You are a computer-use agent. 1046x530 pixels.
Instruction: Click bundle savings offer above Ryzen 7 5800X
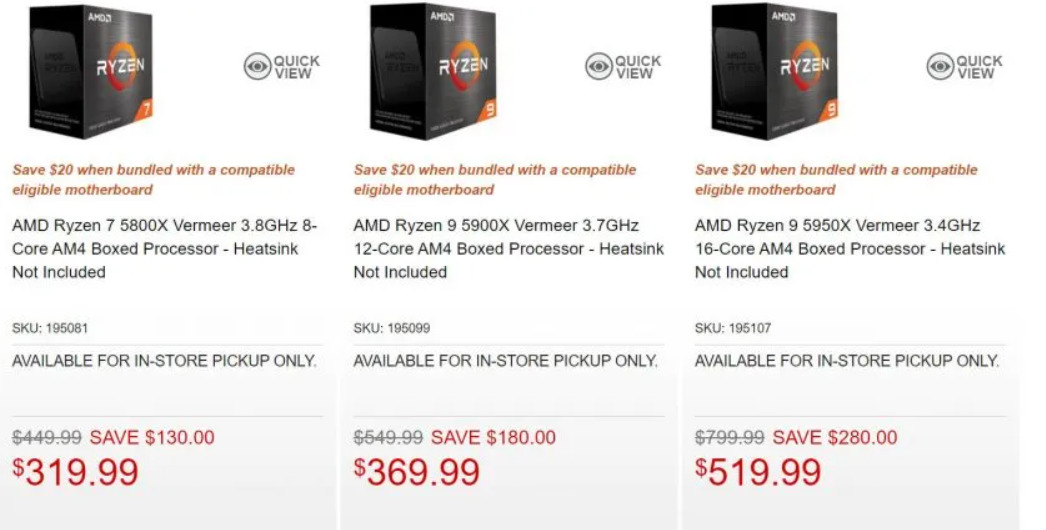coord(153,179)
